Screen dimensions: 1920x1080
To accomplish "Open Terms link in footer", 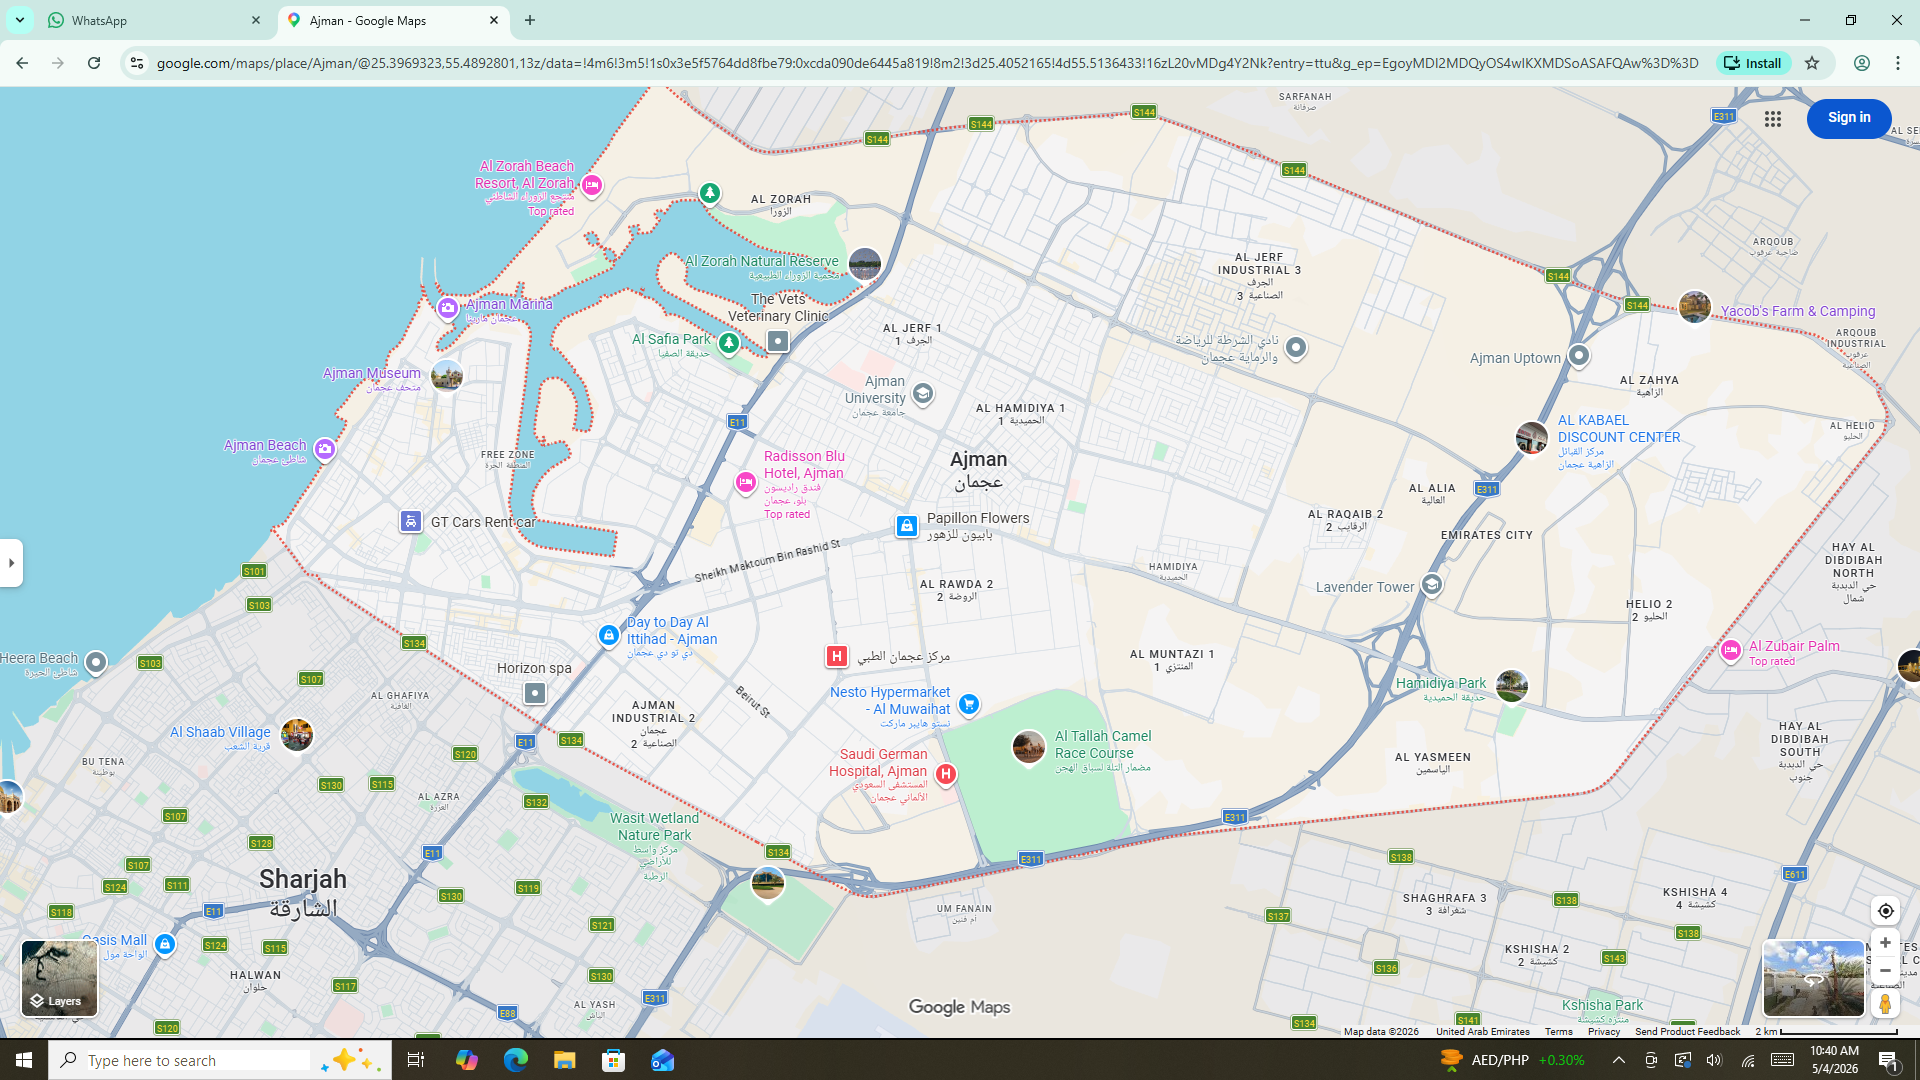I will [1558, 1031].
